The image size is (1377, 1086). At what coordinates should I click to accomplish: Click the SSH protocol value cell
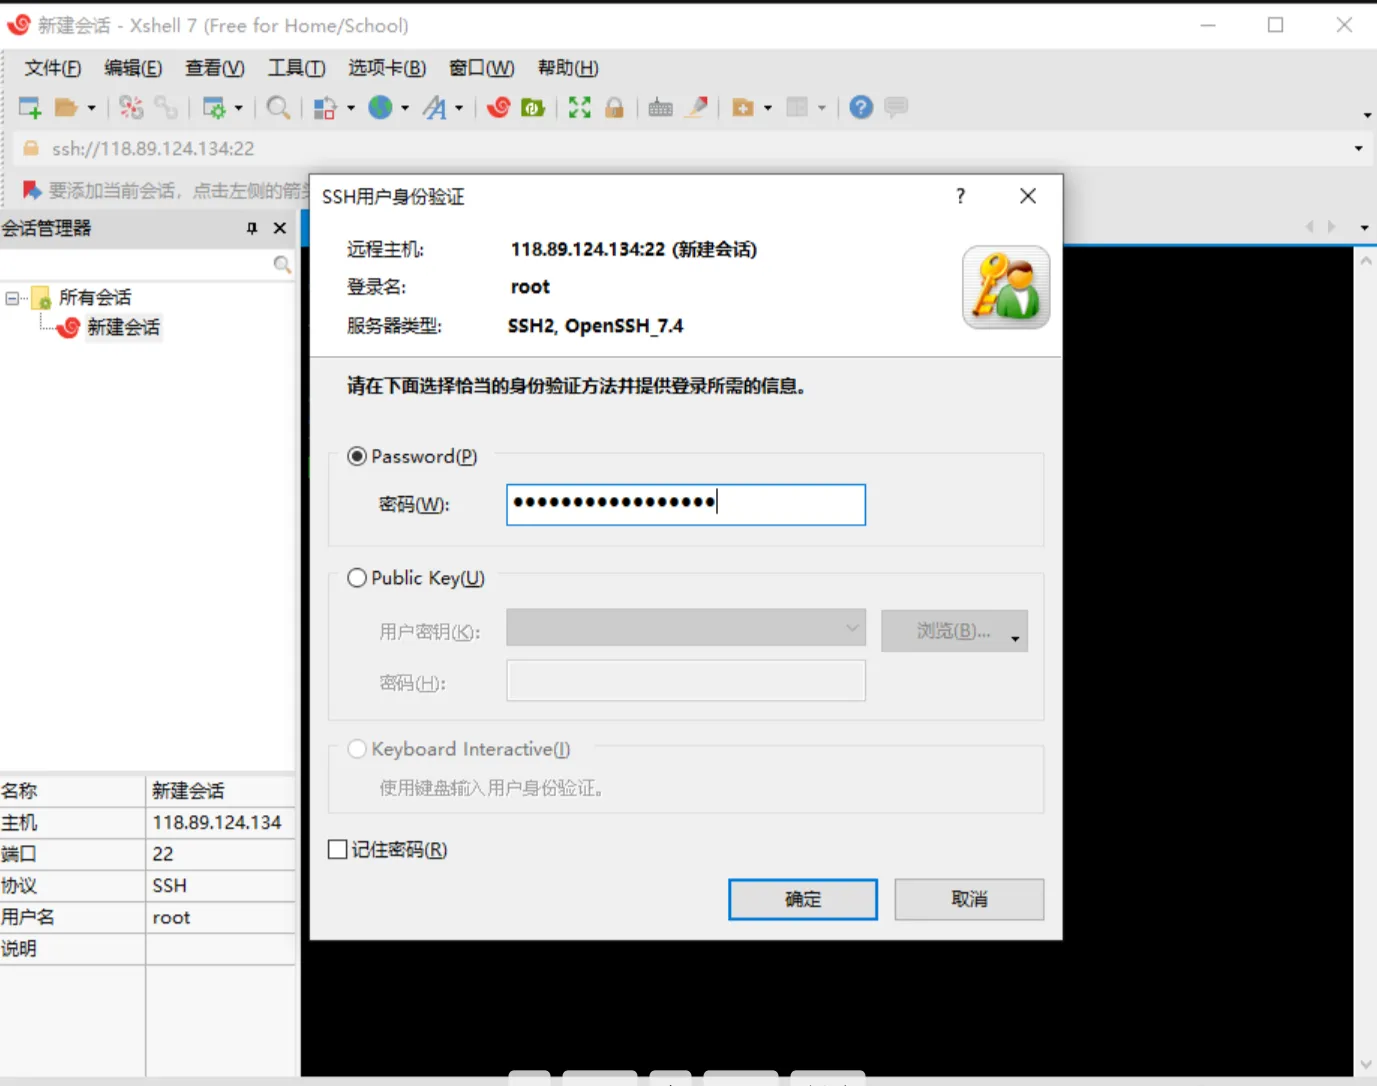[220, 885]
